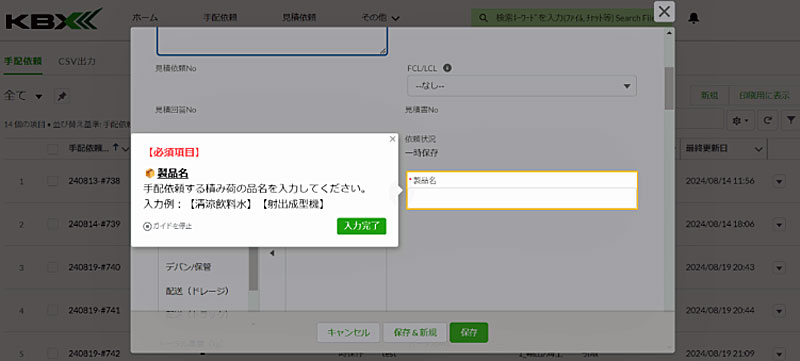Open row actions for 2024/08/19 21:09

tap(780, 353)
